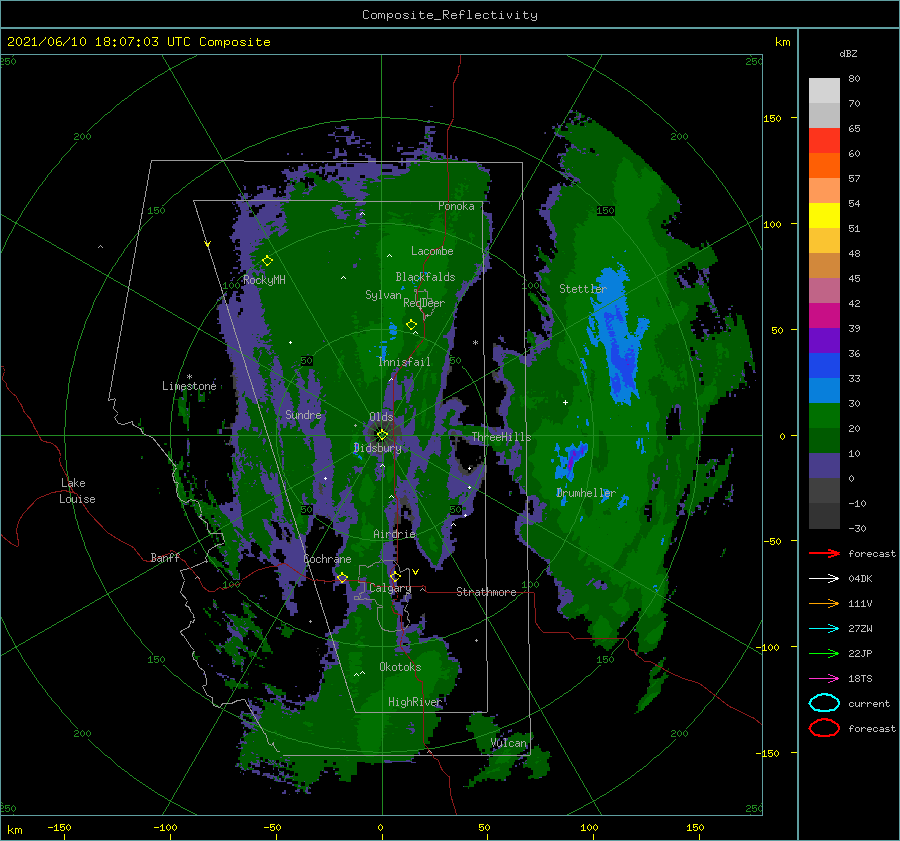Click the Drumheller label
Viewport: 900px width, 841px height.
tap(586, 493)
